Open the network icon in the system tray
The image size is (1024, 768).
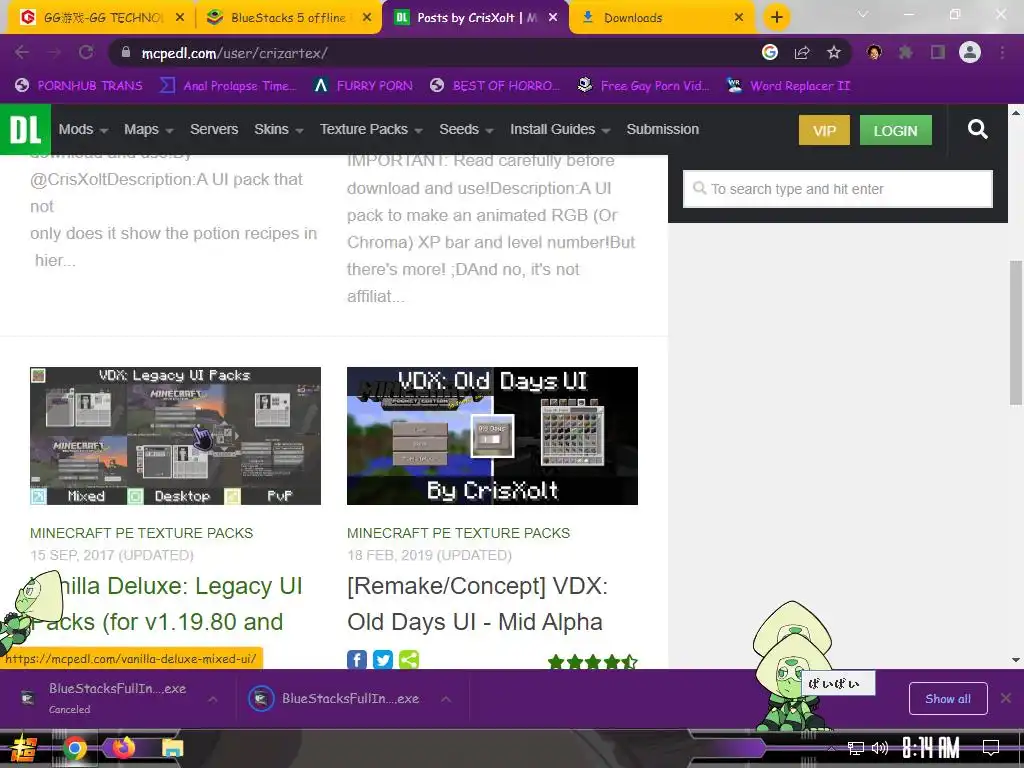(856, 748)
